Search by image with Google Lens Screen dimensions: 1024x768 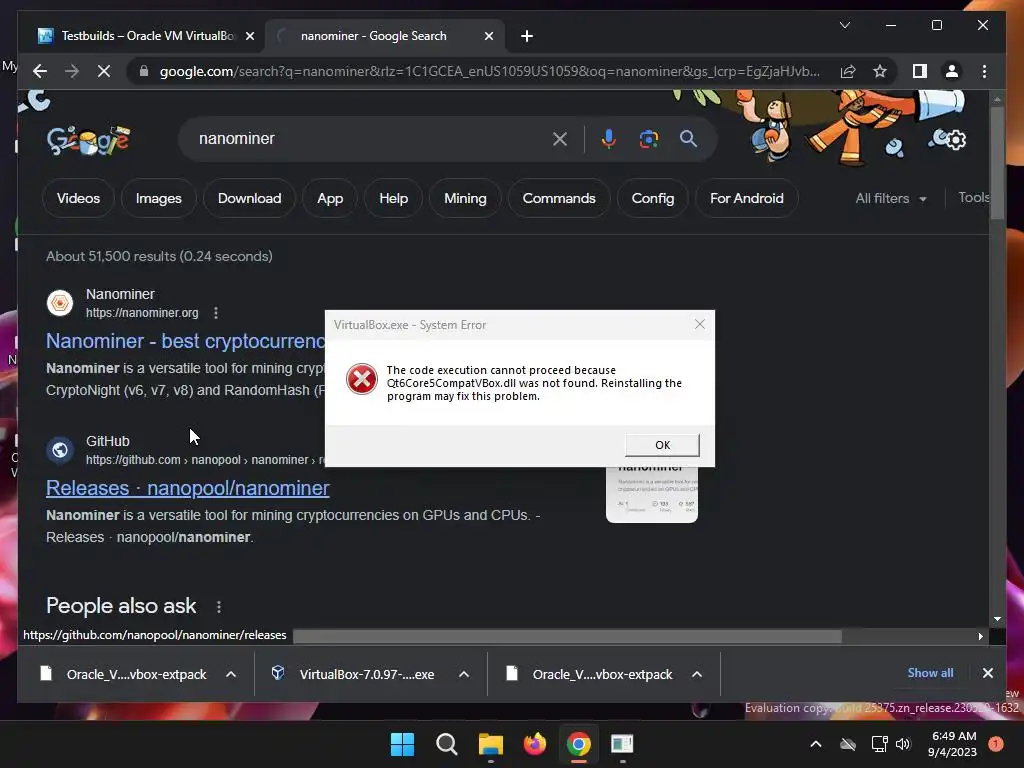648,139
